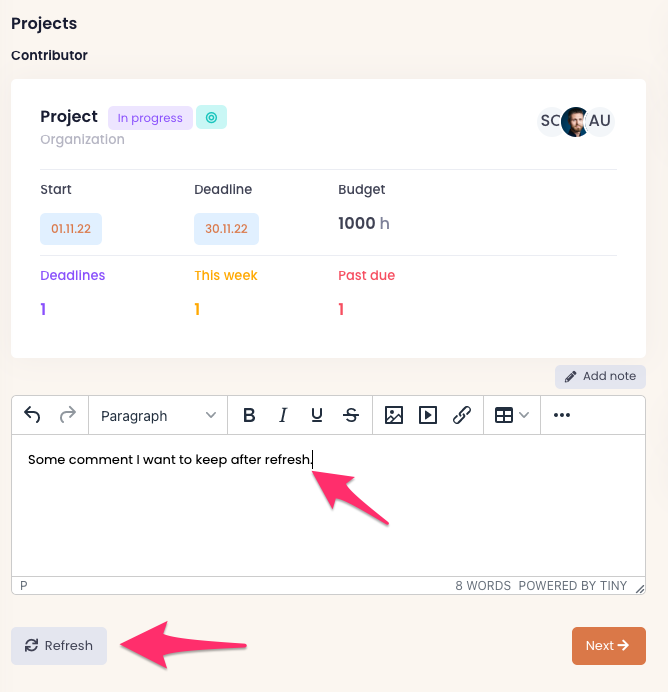The image size is (668, 692).
Task: Toggle bold formatting
Action: 250,415
